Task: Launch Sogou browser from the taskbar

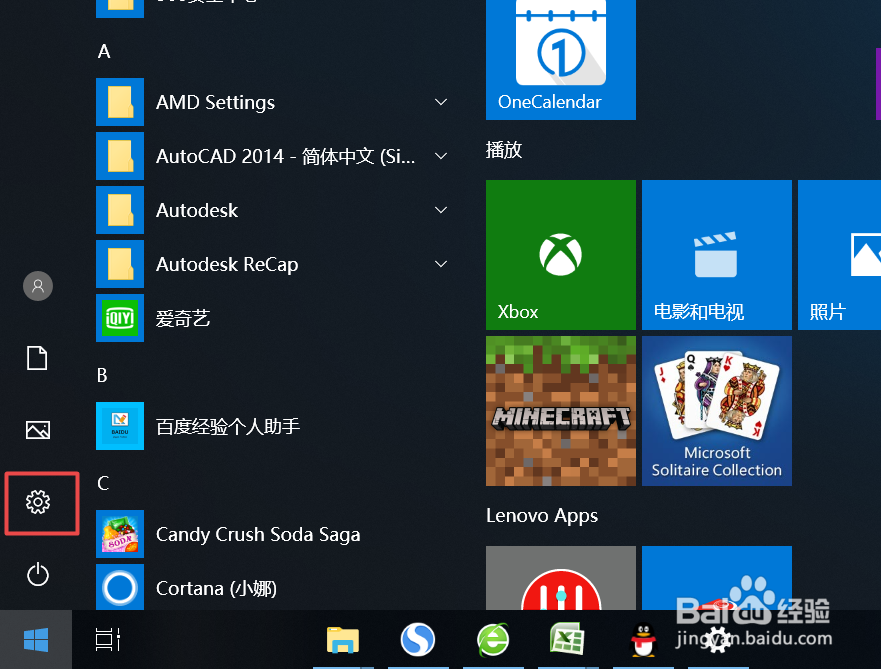Action: [417, 639]
